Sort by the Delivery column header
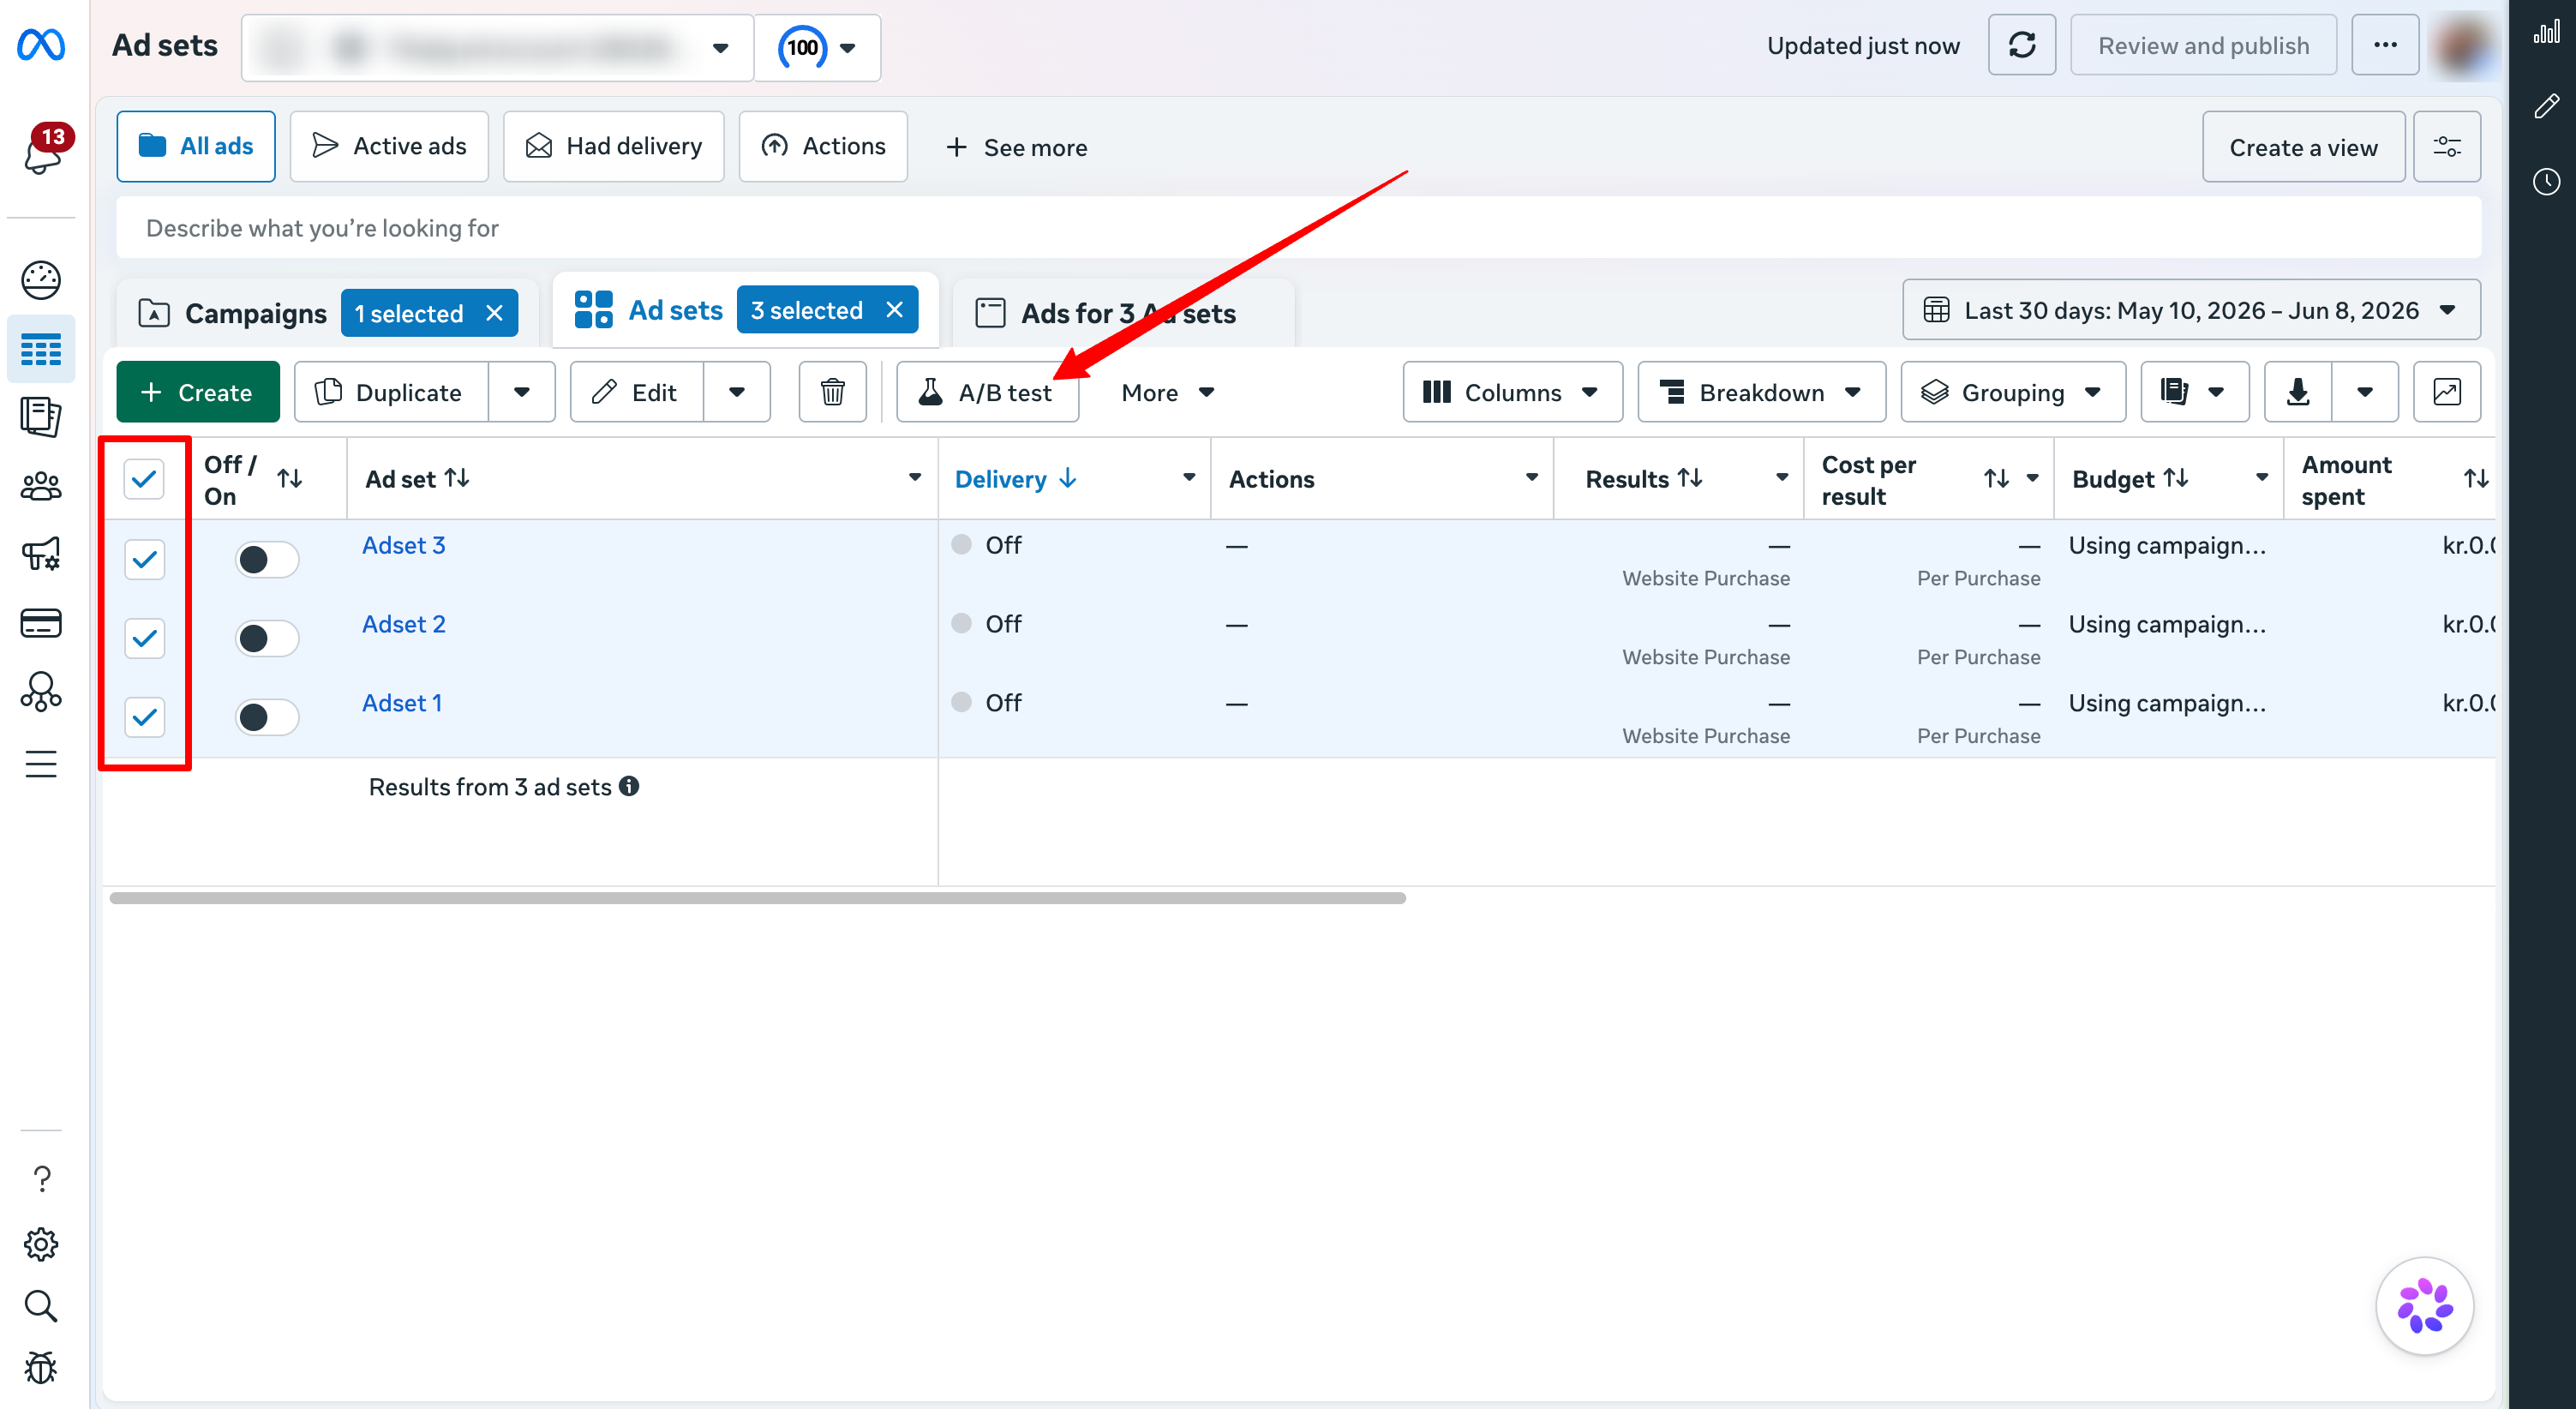The image size is (2576, 1409). point(1016,479)
